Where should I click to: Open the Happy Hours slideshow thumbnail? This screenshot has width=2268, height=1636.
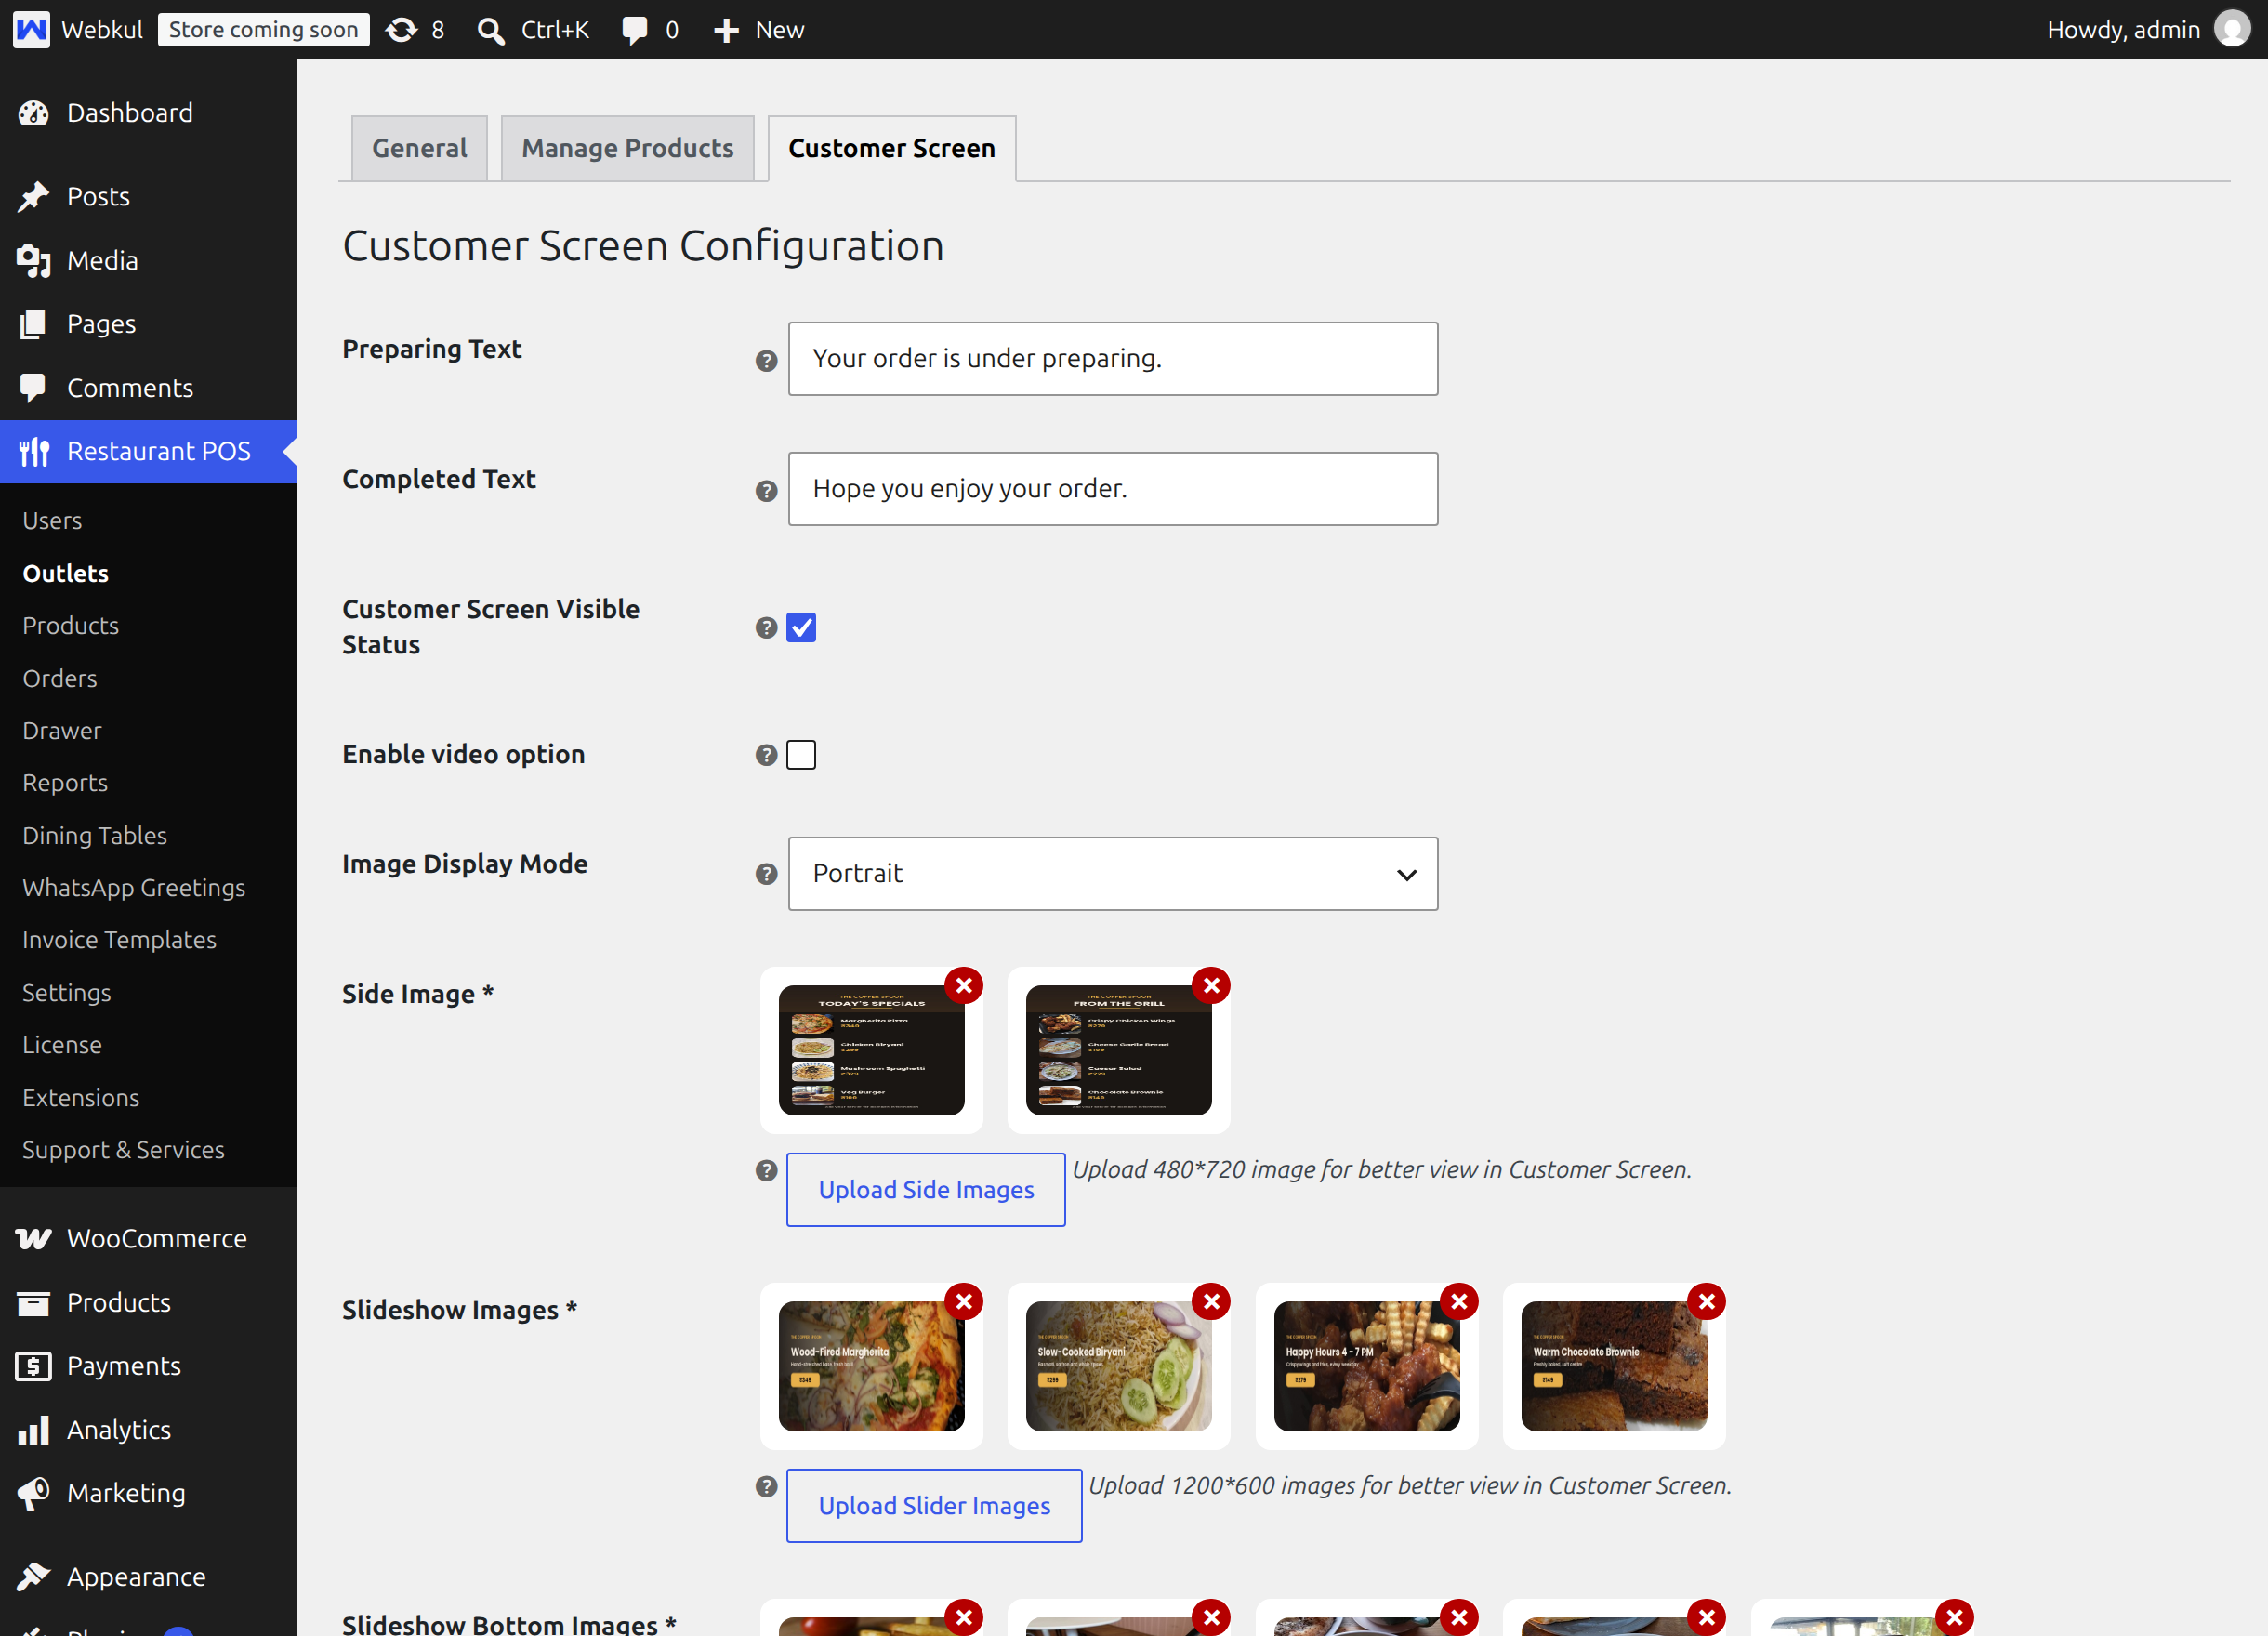click(x=1366, y=1366)
